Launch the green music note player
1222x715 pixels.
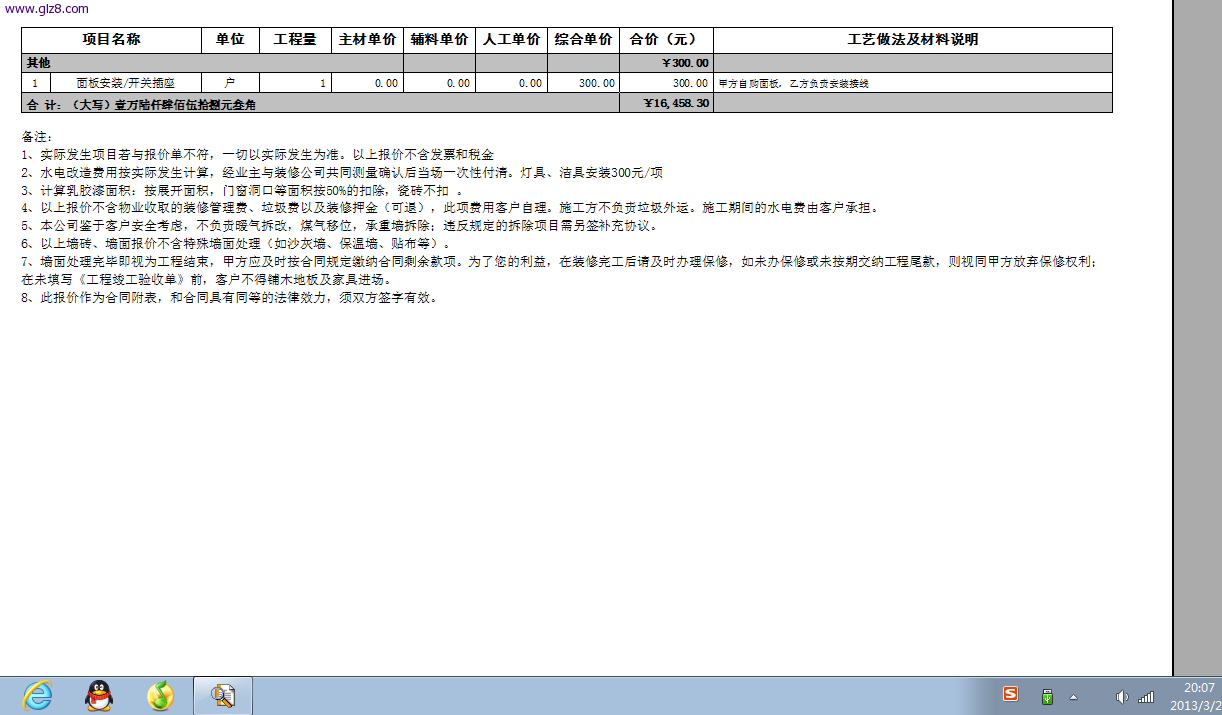(x=160, y=696)
